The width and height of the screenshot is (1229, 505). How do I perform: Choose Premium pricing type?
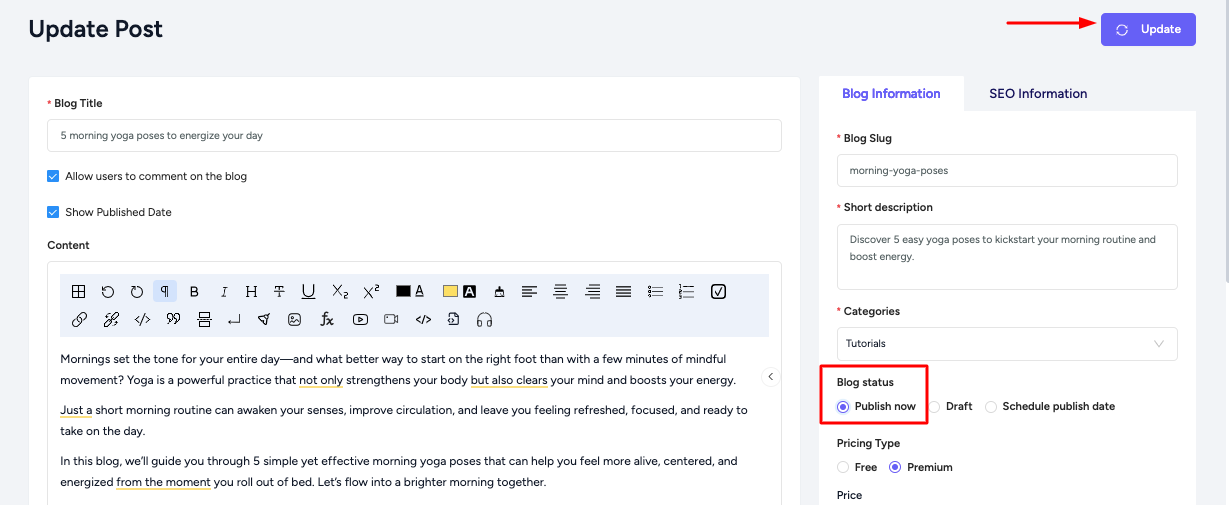[x=895, y=467]
